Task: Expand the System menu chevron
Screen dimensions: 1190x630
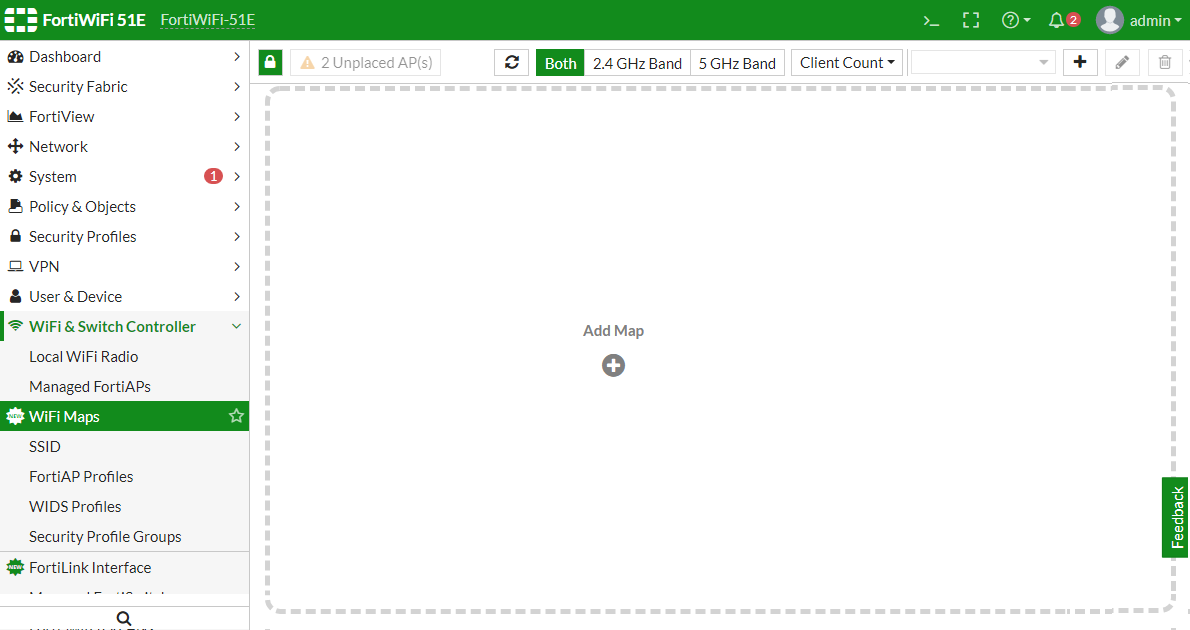Action: tap(237, 176)
